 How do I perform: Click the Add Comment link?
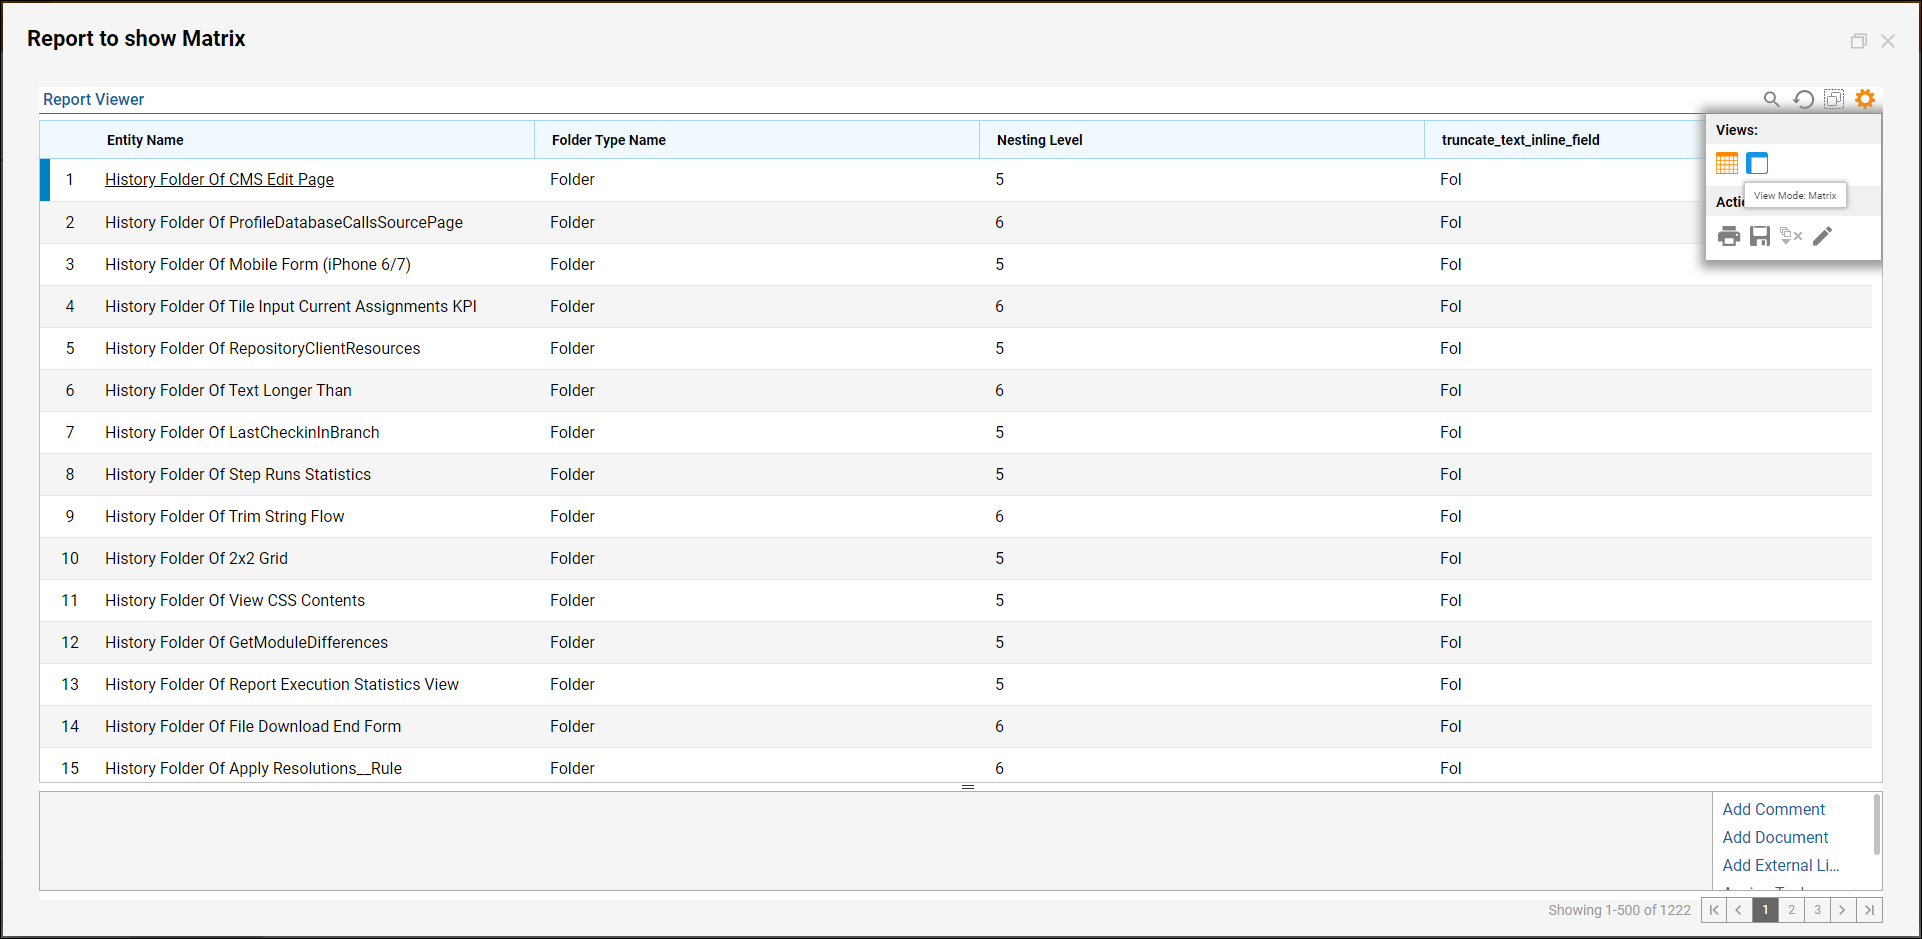click(1773, 809)
